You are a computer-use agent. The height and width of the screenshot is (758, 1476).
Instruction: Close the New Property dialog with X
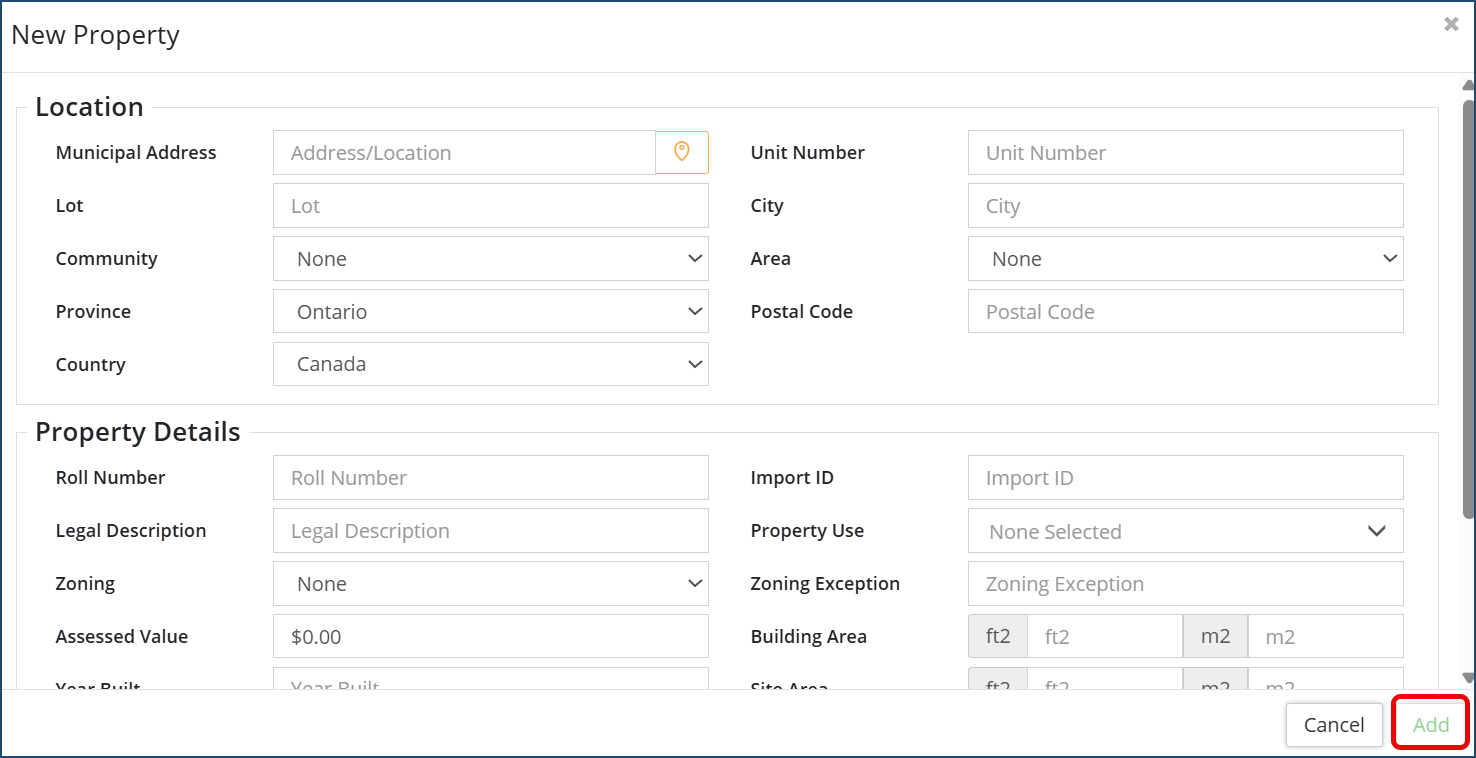click(x=1451, y=25)
